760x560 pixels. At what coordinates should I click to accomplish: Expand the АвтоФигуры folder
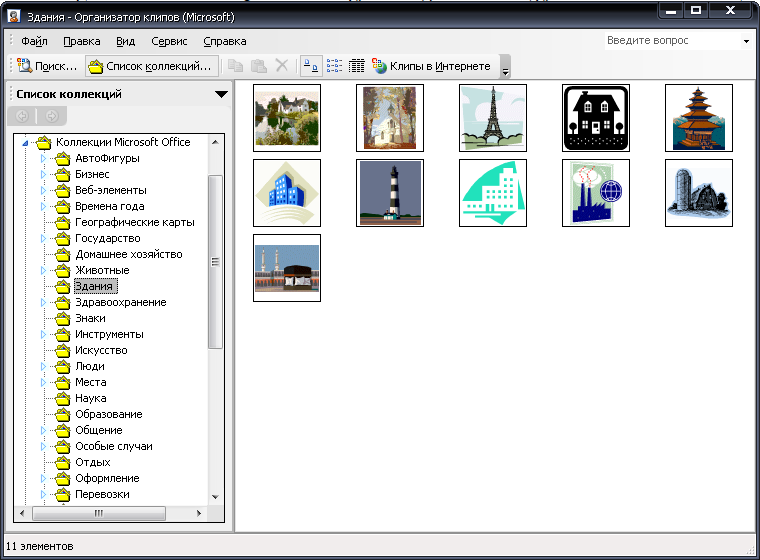click(43, 159)
